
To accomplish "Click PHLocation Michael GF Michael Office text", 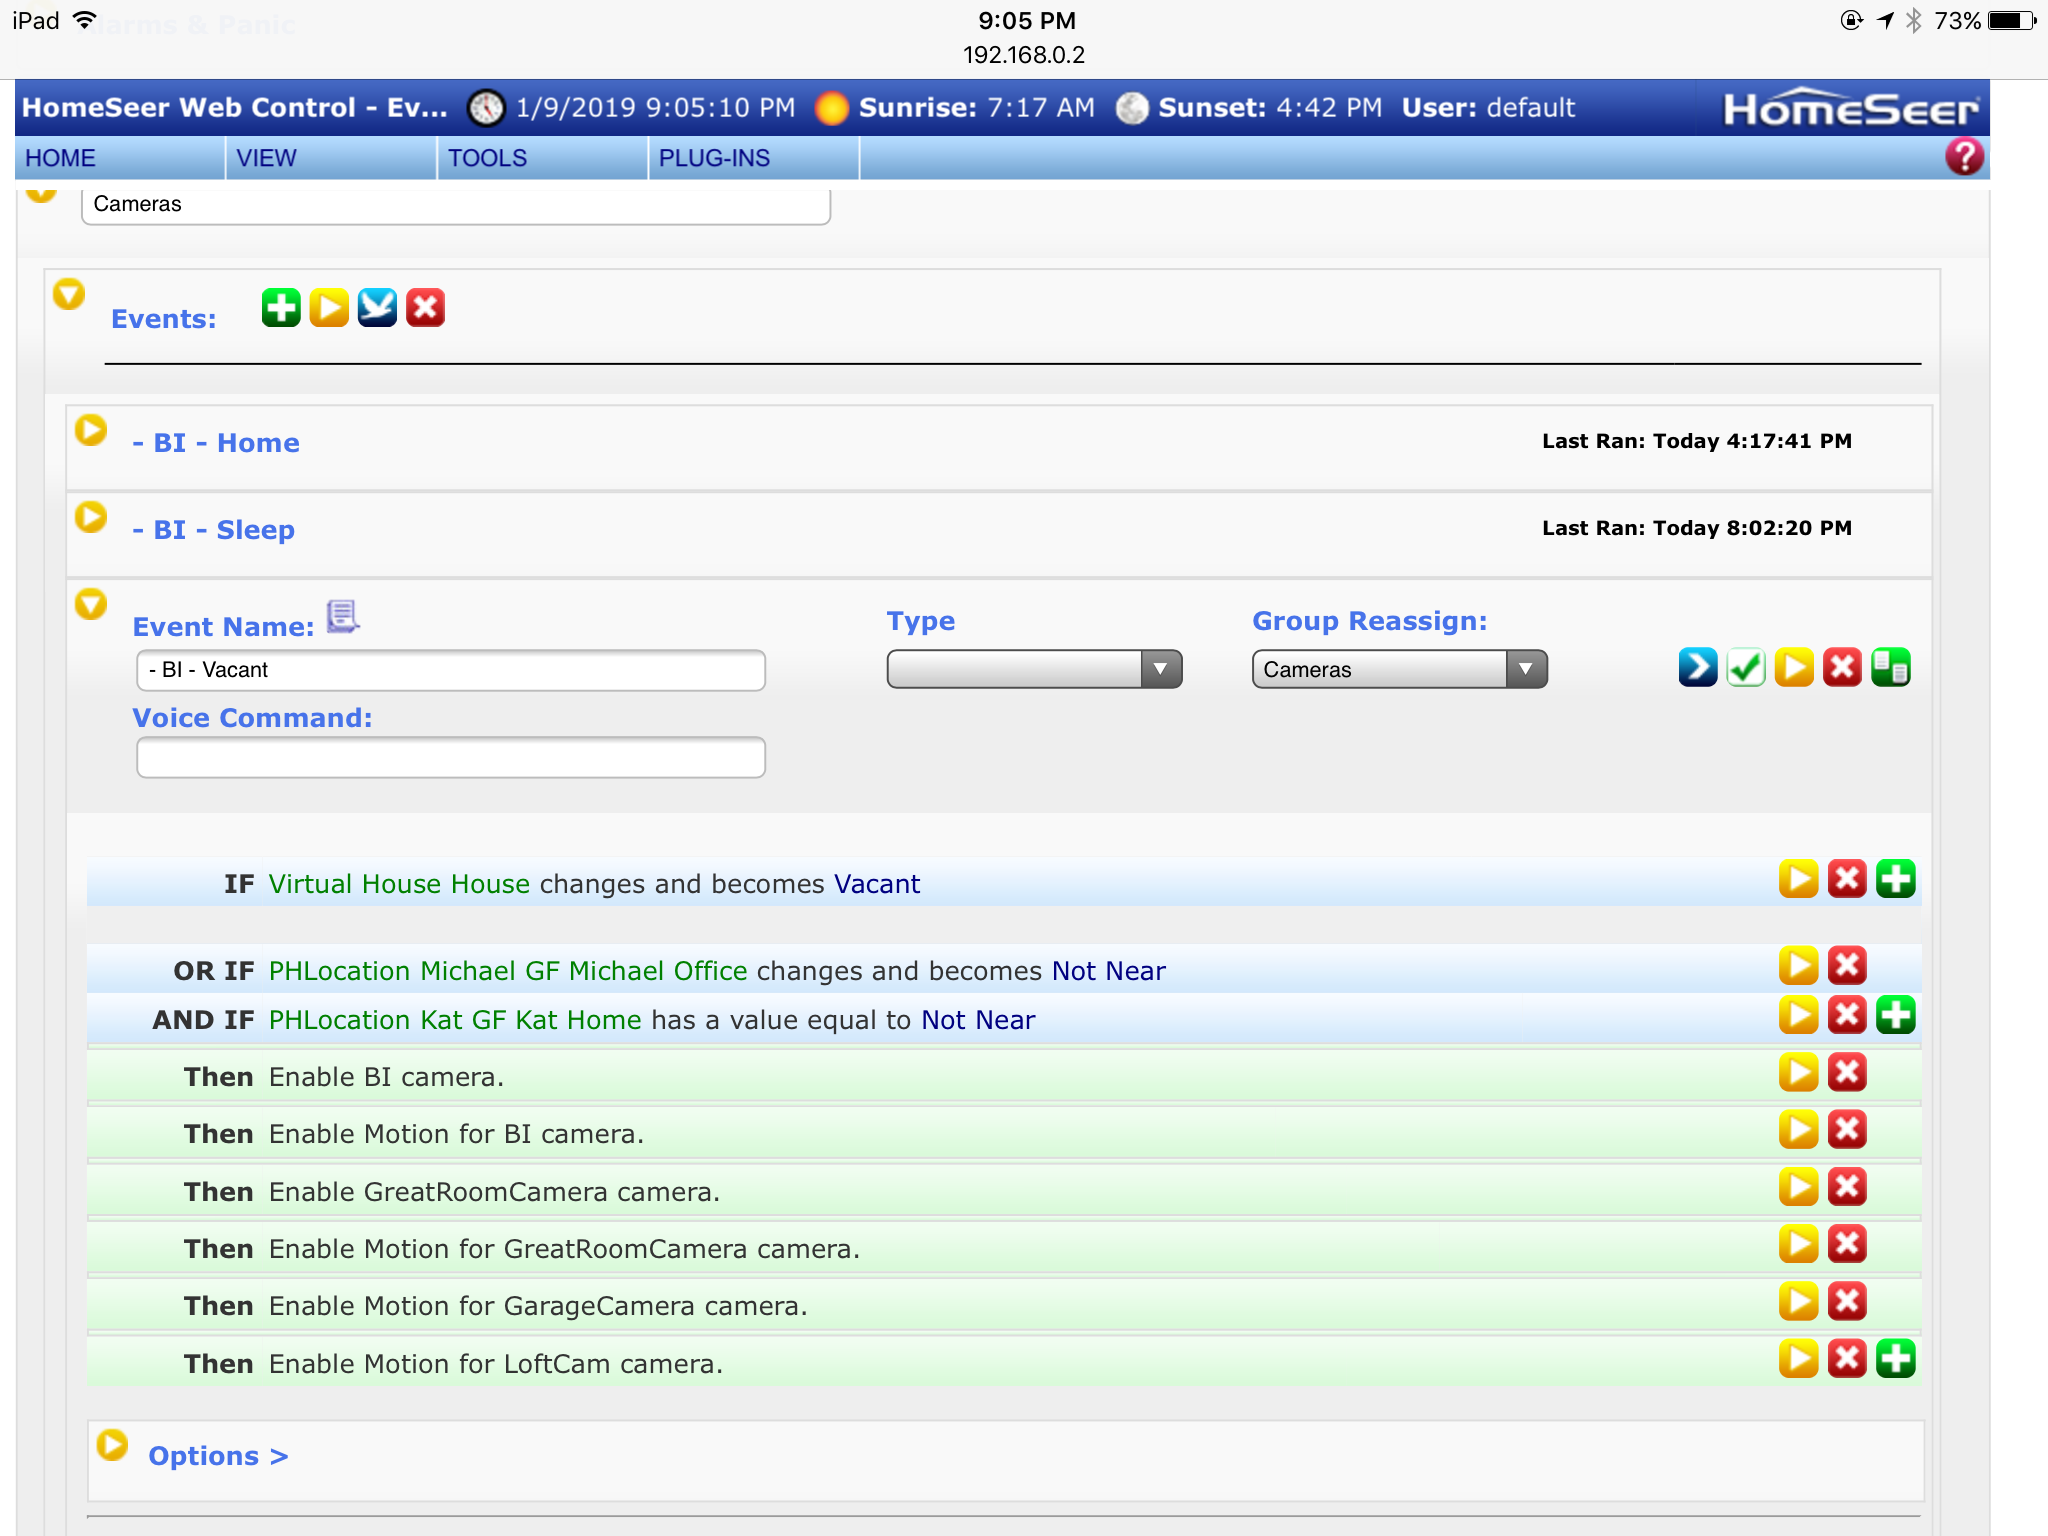I will coord(508,971).
